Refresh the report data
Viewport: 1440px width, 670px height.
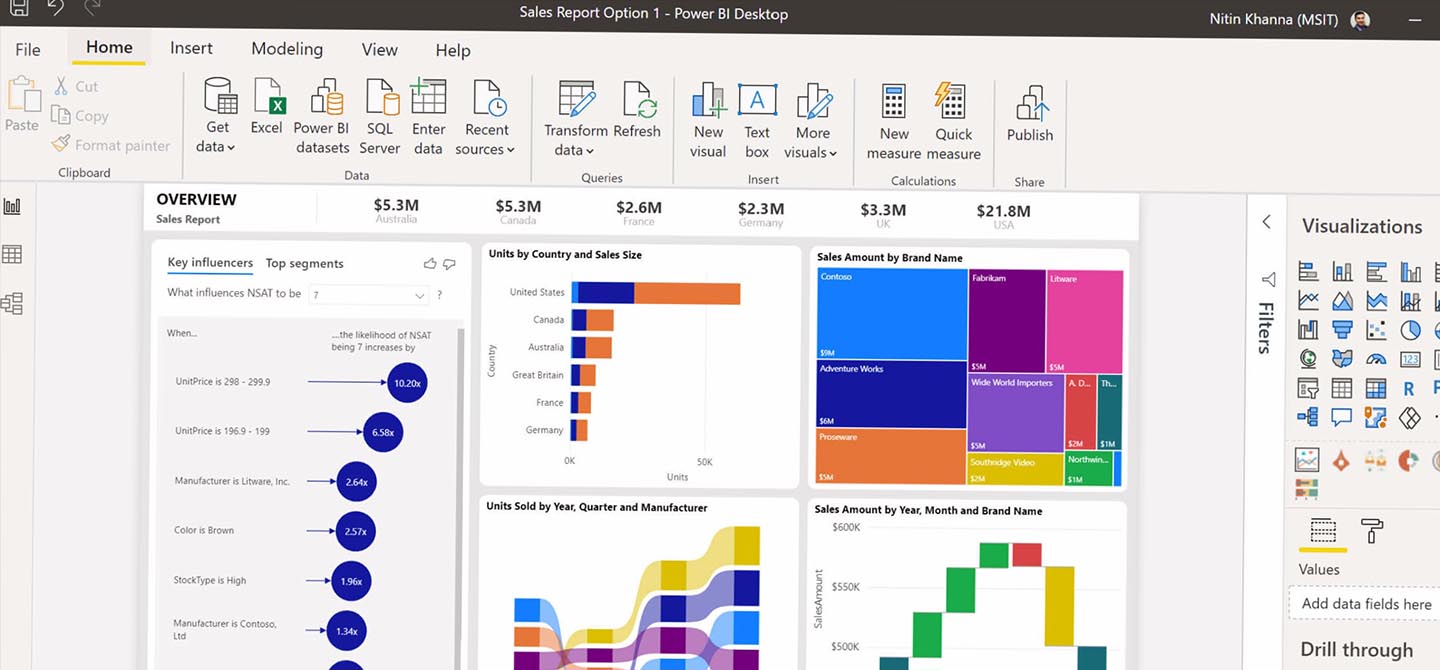click(x=637, y=110)
